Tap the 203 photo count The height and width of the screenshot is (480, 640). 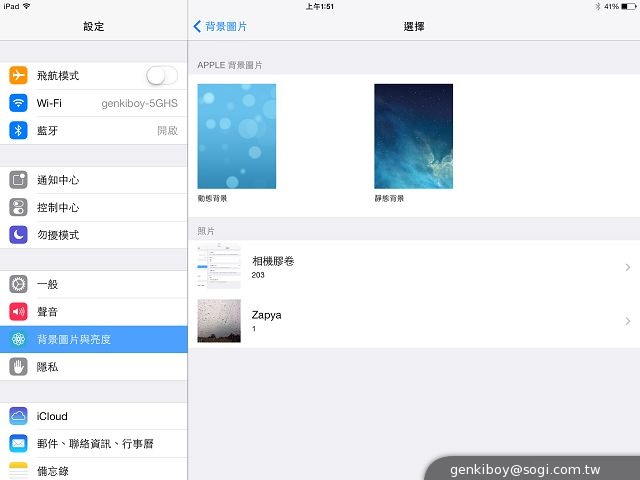(258, 275)
